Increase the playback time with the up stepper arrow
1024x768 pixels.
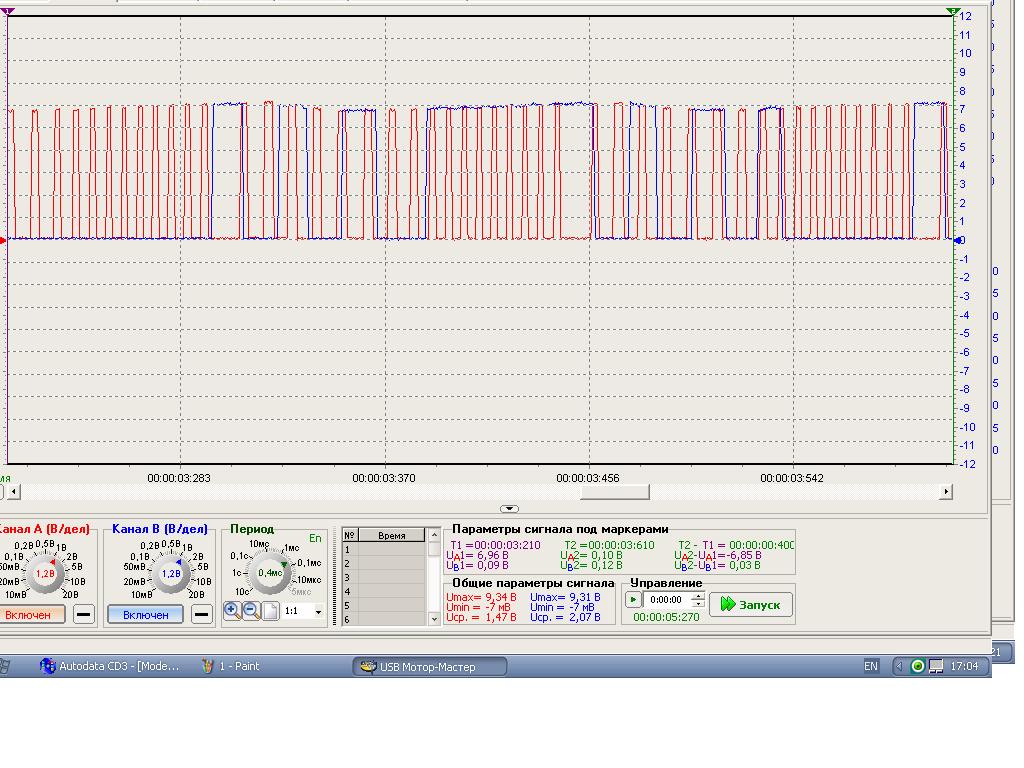click(698, 596)
